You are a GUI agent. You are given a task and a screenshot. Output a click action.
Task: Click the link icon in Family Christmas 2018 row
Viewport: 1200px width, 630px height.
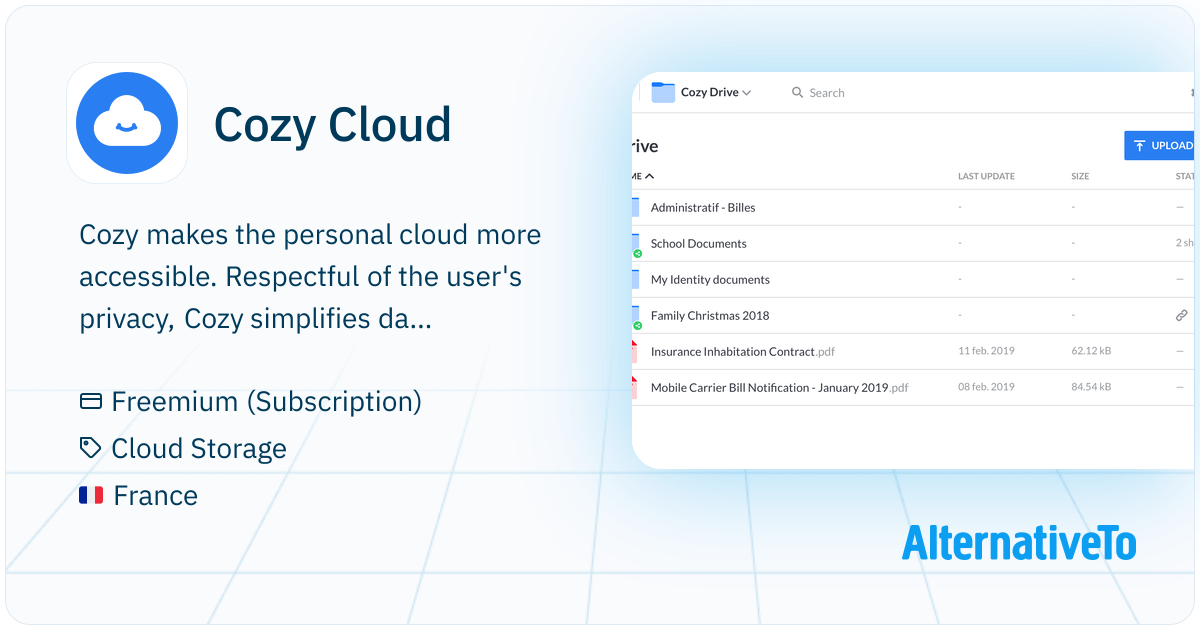pos(1181,315)
